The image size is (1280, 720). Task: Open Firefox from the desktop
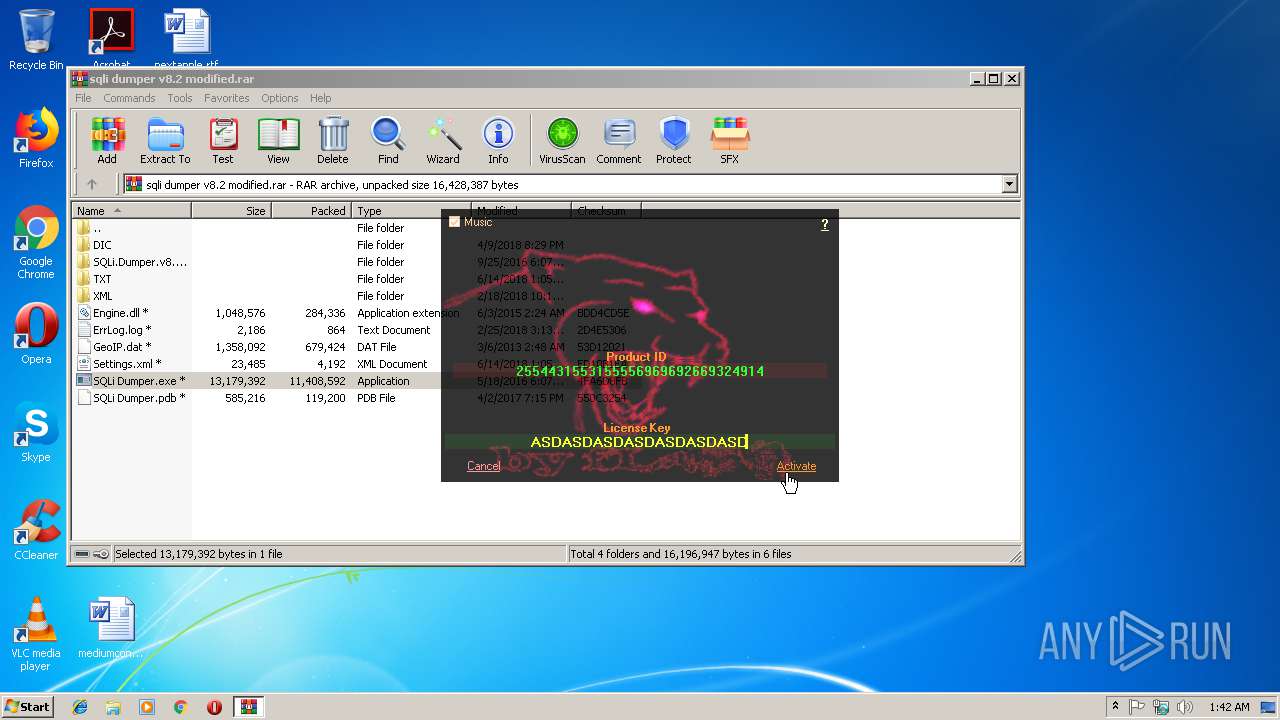coord(36,138)
